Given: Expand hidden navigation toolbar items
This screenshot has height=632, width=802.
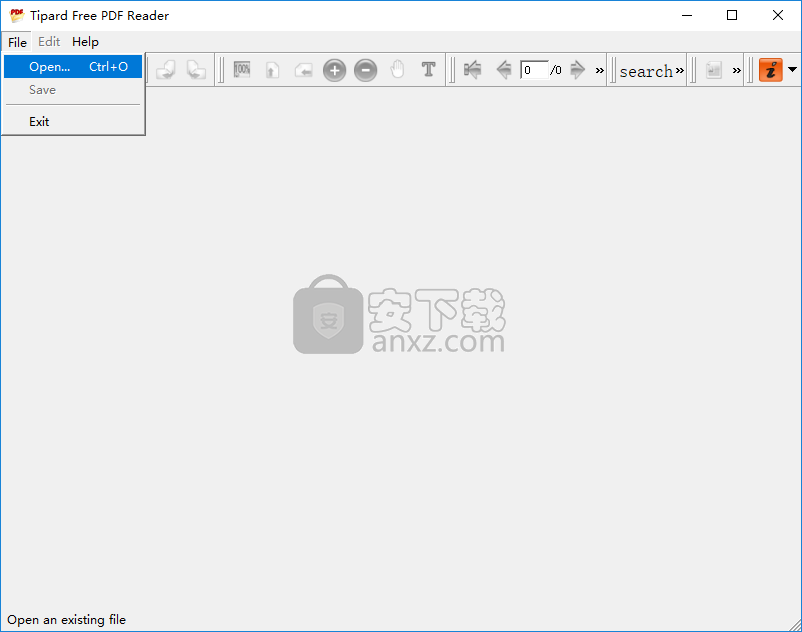Looking at the screenshot, I should (x=600, y=71).
